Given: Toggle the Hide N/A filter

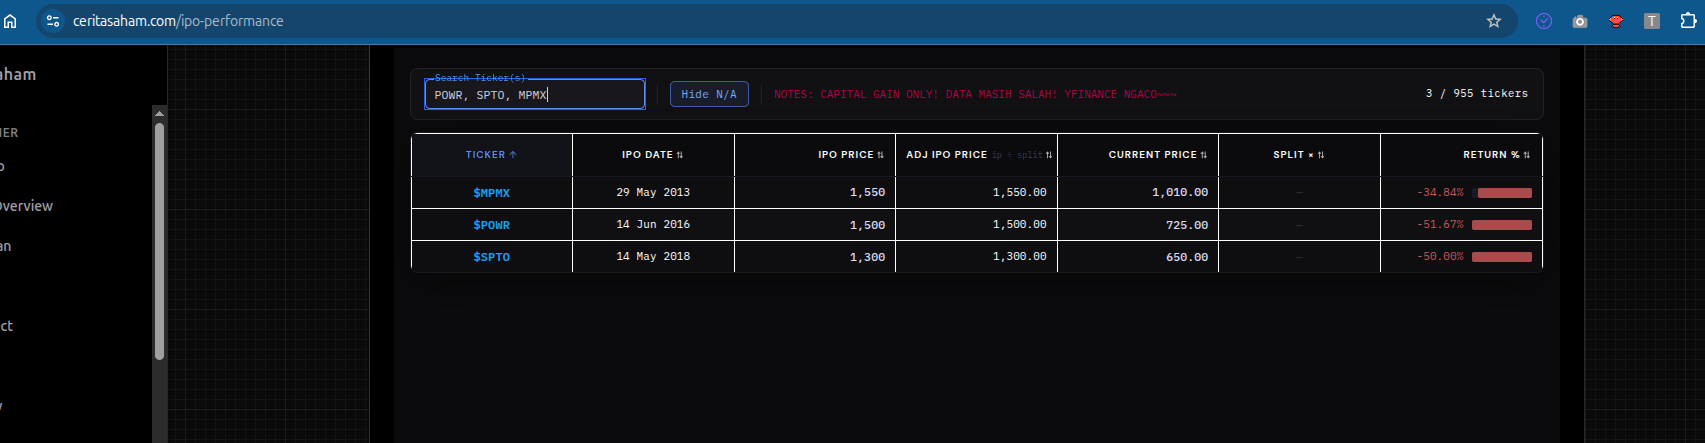Looking at the screenshot, I should 709,94.
